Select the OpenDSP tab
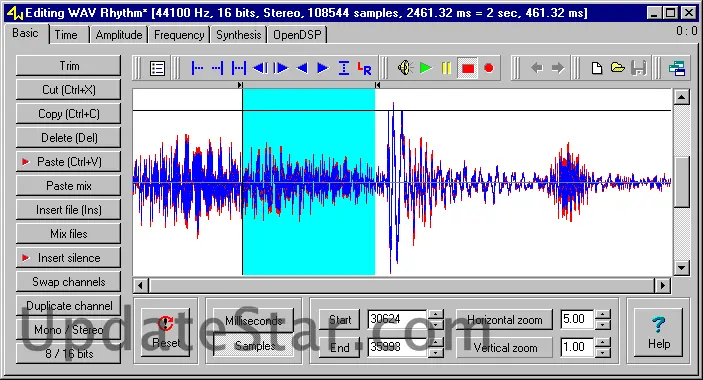 [297, 35]
